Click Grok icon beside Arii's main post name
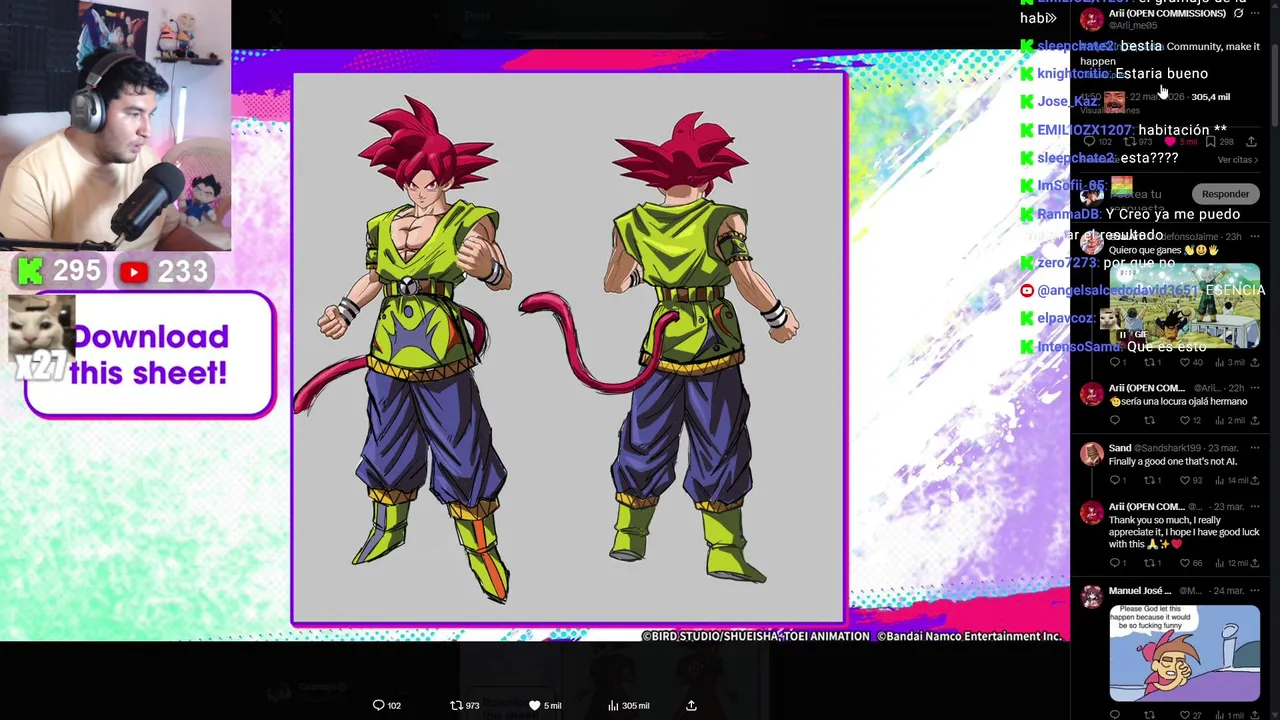 [1238, 13]
